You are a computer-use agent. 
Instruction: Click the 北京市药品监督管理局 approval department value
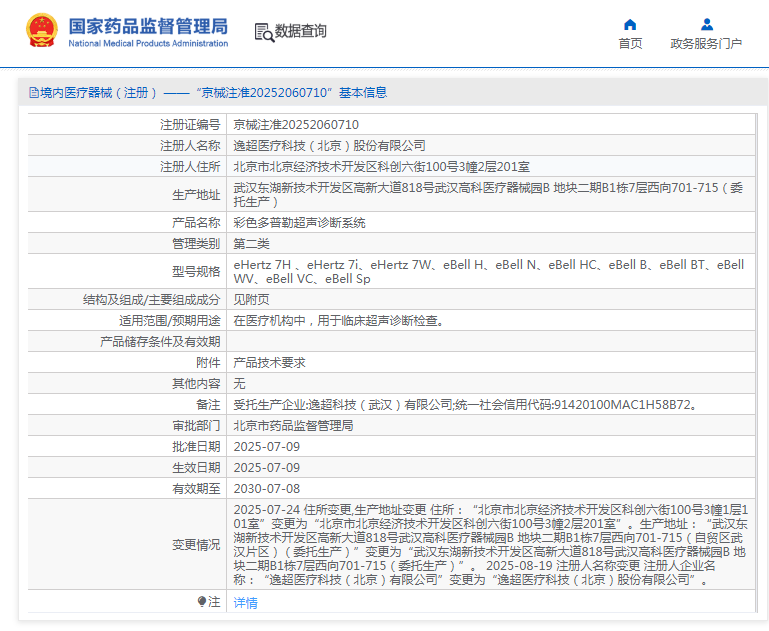tap(293, 425)
